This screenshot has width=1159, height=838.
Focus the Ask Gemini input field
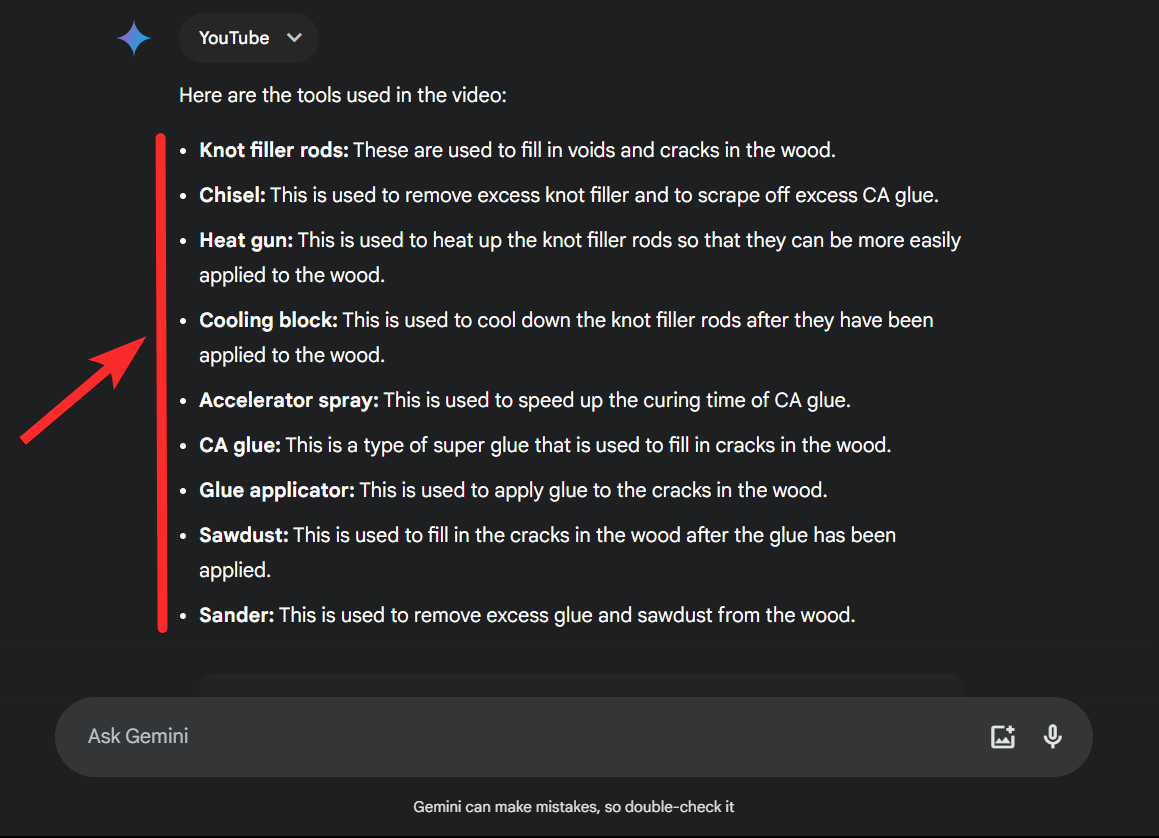point(500,737)
